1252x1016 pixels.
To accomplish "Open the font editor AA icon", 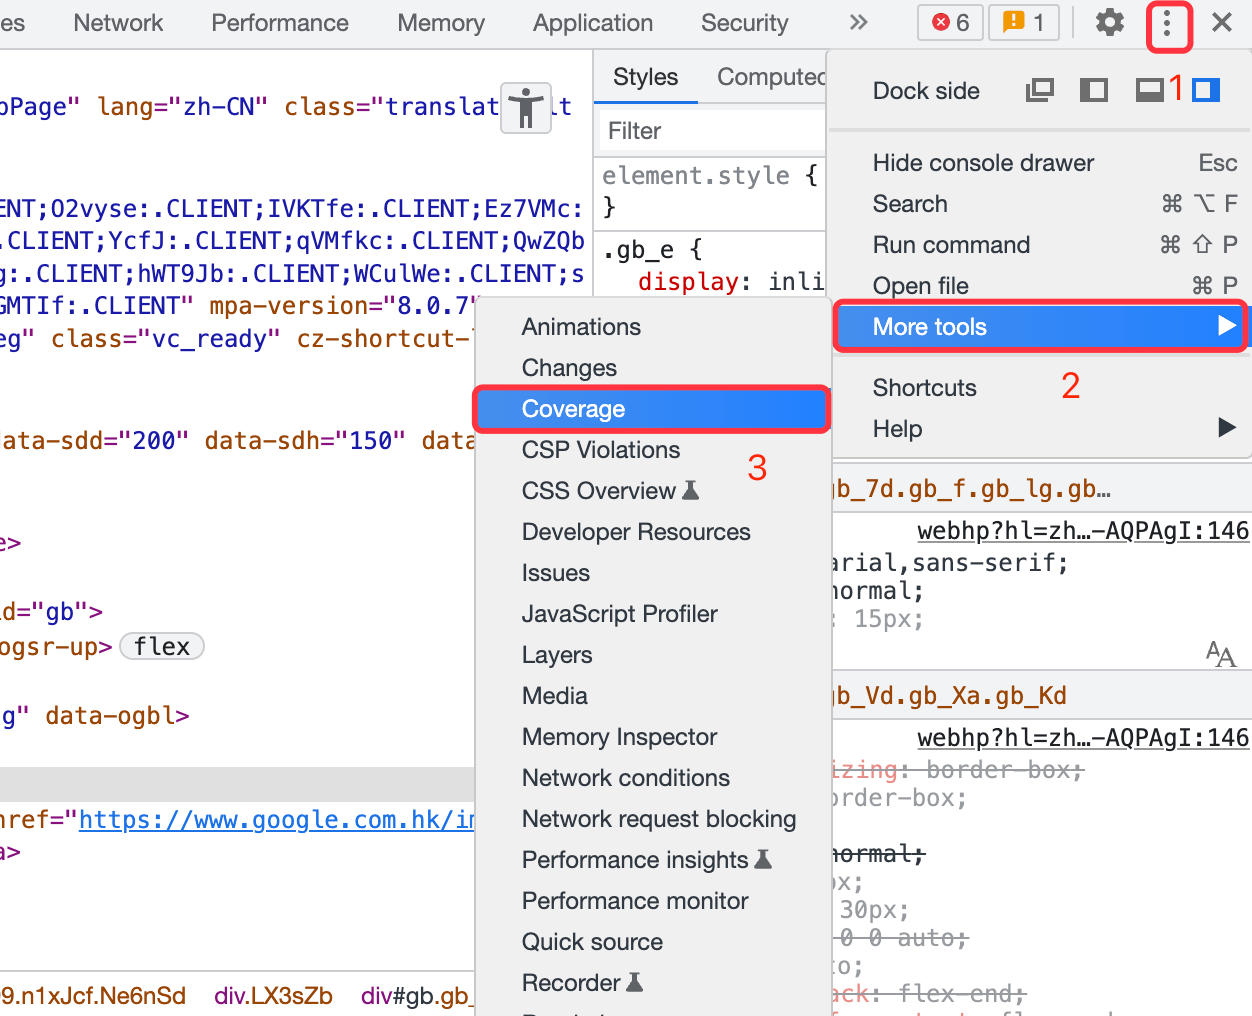I will (x=1221, y=655).
